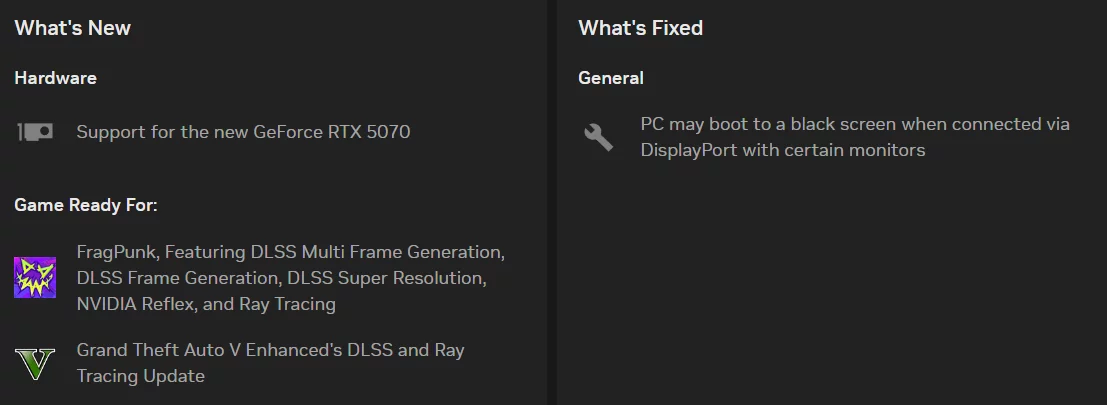The width and height of the screenshot is (1107, 405).
Task: Click the DisplayPort with certain monitors line
Action: (x=783, y=150)
